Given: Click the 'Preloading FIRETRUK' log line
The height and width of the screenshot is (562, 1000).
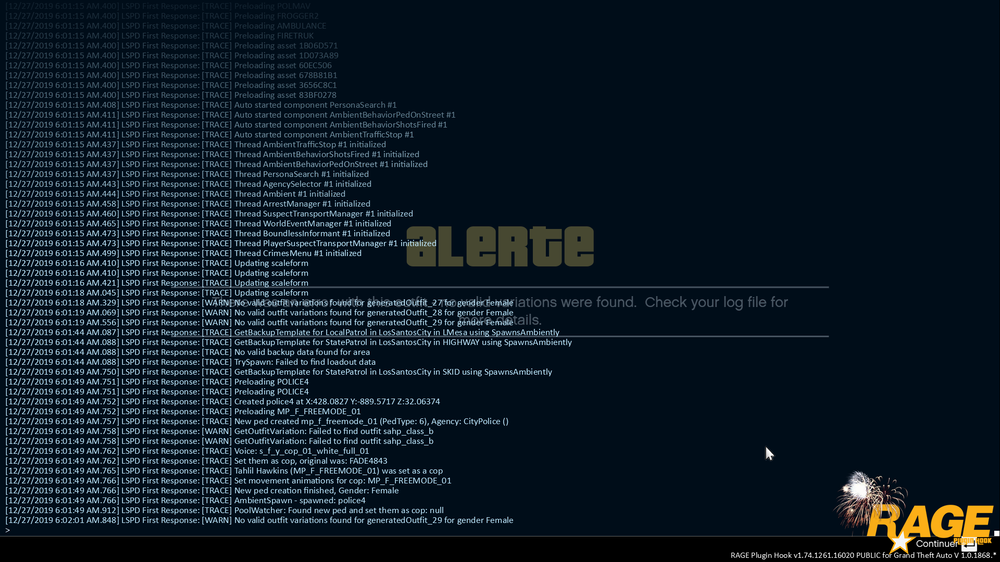Looking at the screenshot, I should coord(159,36).
